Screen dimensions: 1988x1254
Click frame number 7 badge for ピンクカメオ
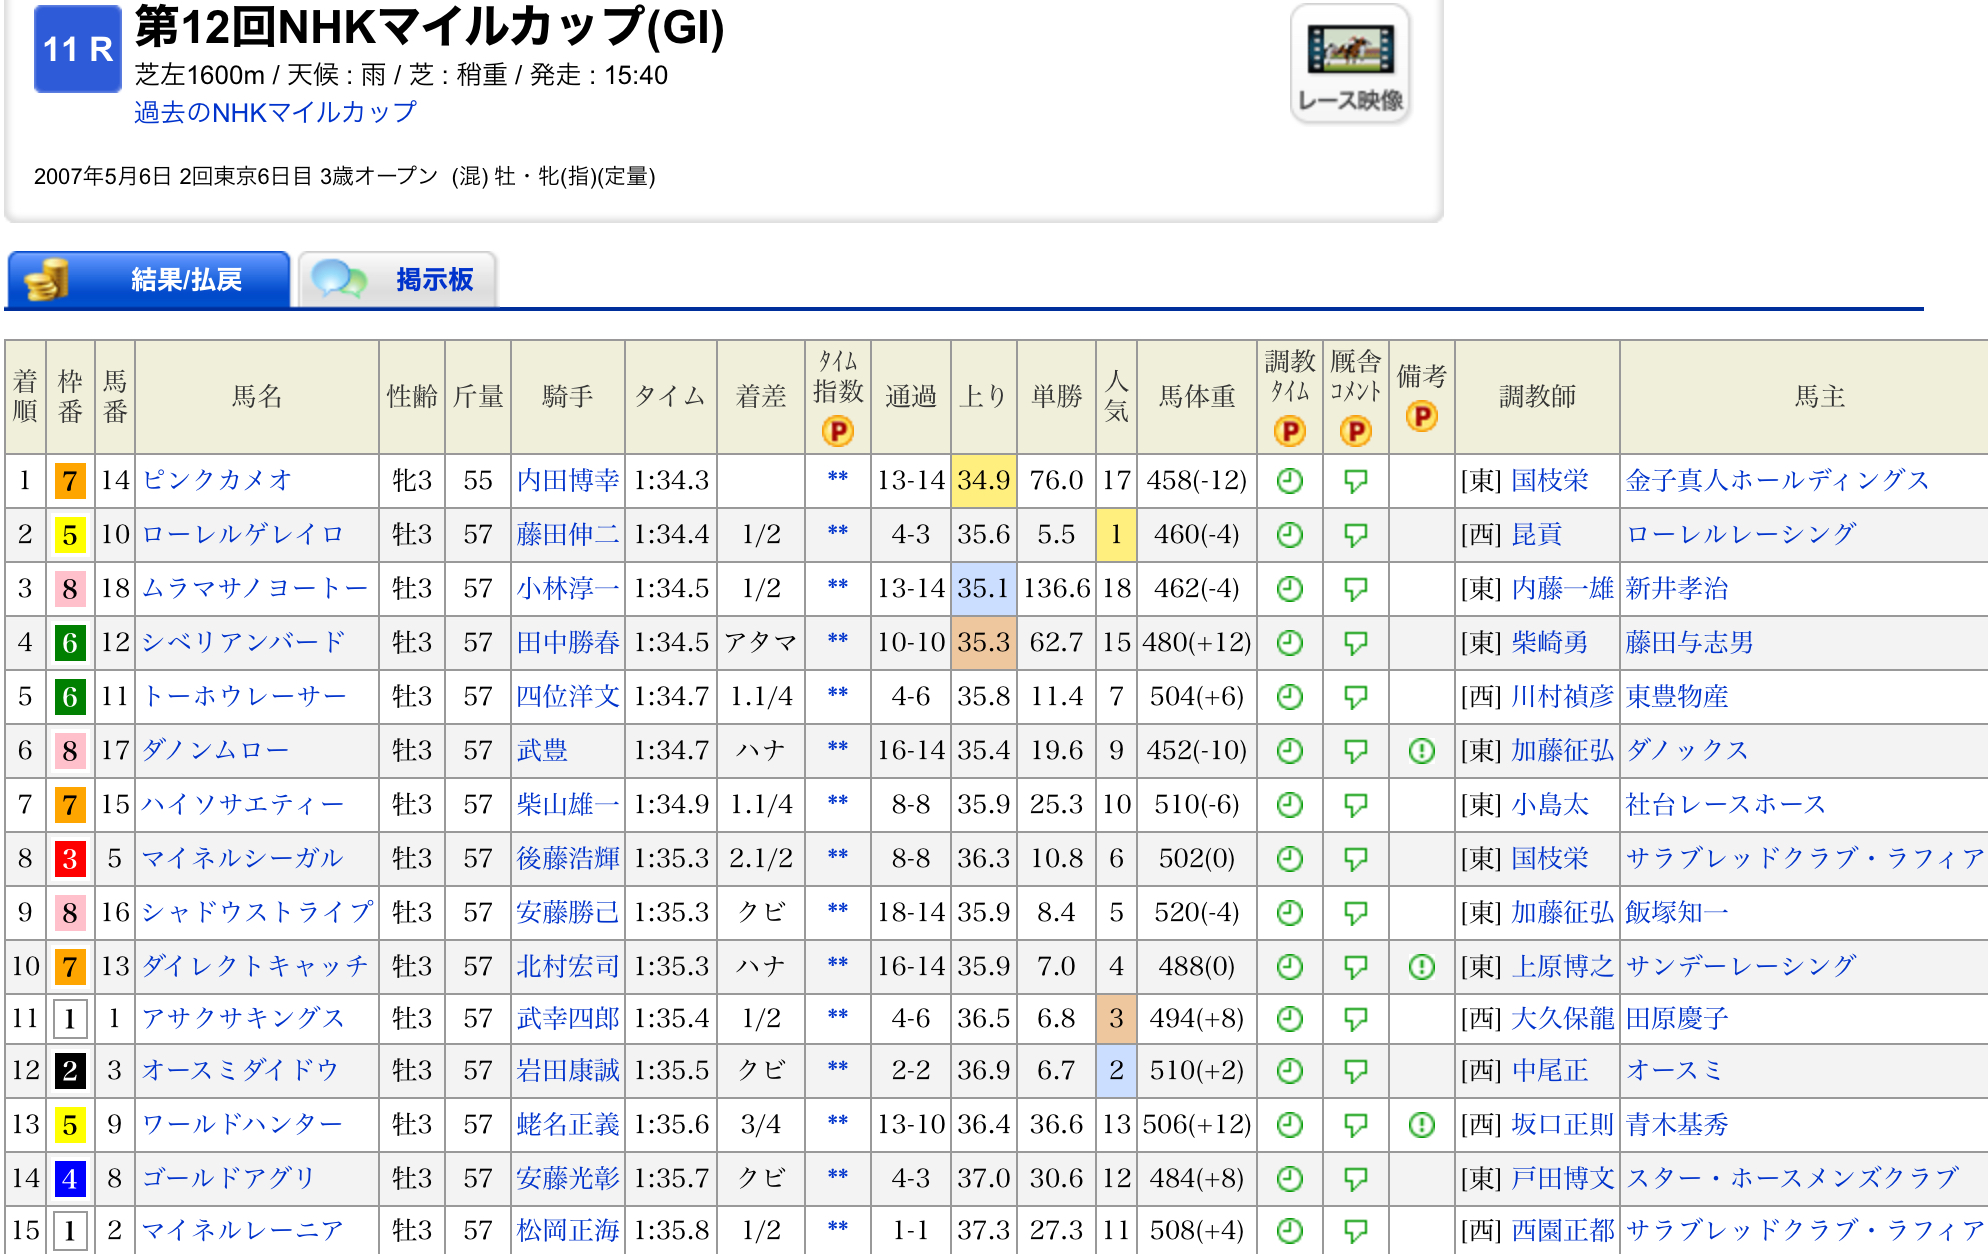point(70,481)
